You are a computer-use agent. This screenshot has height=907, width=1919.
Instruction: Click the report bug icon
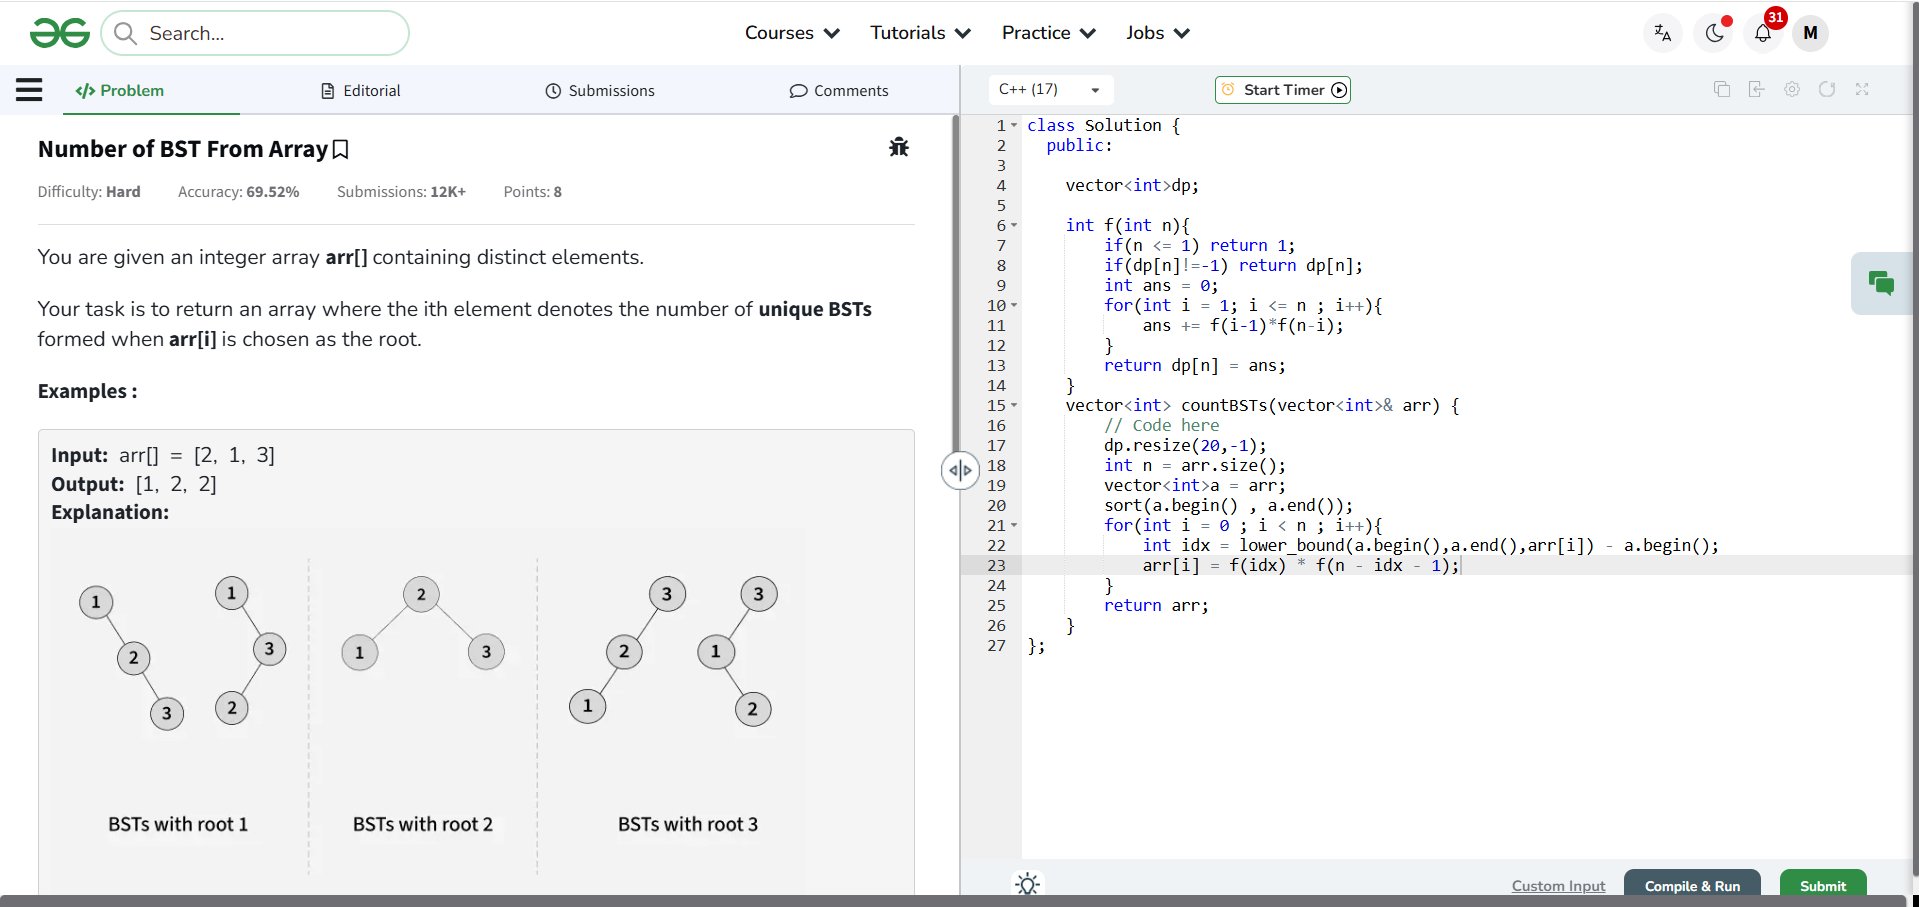point(898,147)
